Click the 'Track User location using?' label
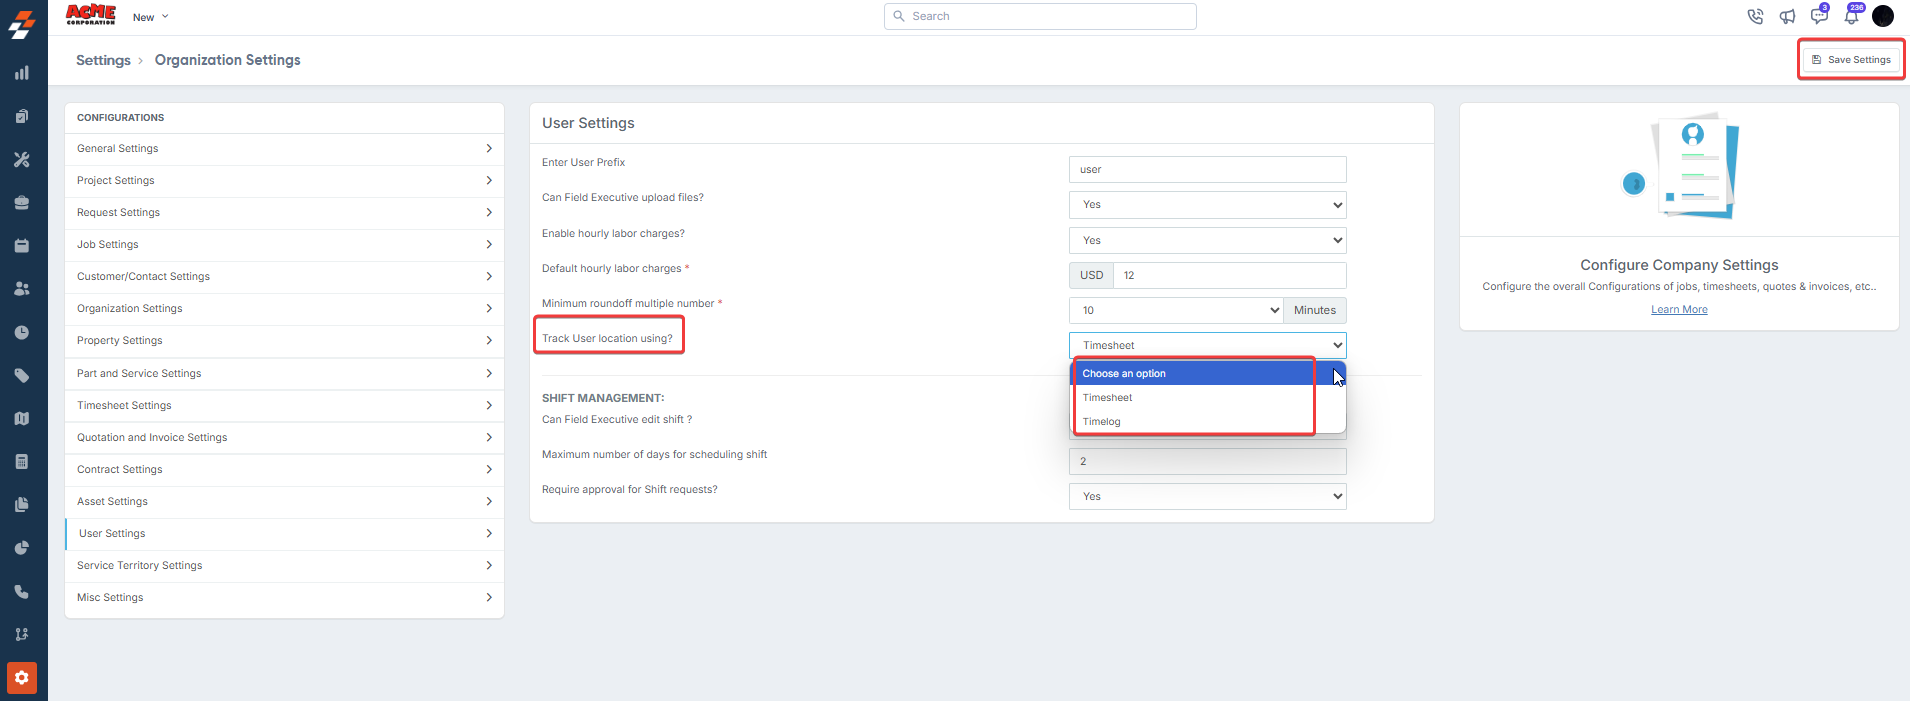The image size is (1910, 701). tap(607, 338)
